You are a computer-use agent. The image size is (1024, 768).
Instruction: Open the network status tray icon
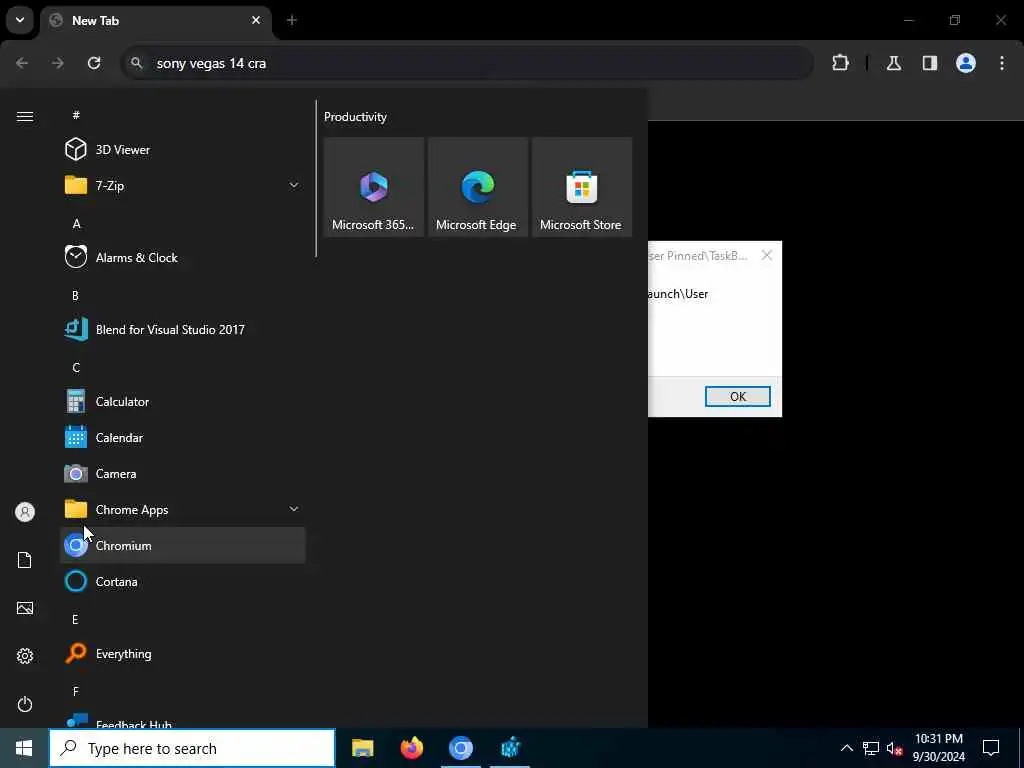(871, 748)
